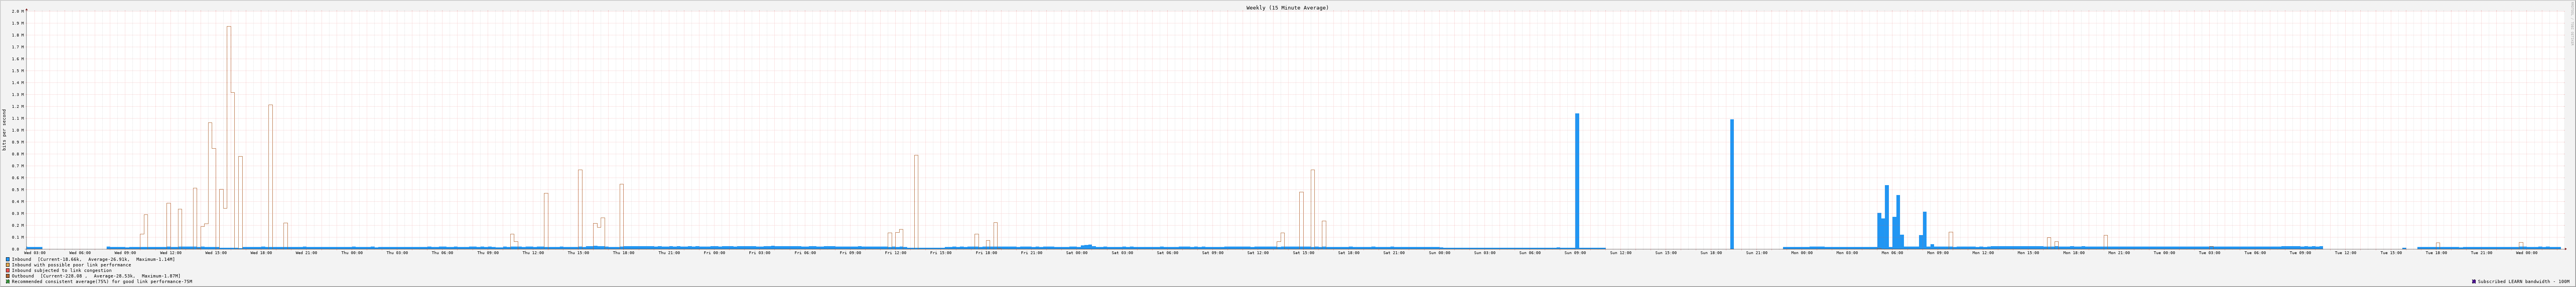Click the blue inbound spike near Sun 18:00
The height and width of the screenshot is (287, 2576).
pyautogui.click(x=1732, y=185)
